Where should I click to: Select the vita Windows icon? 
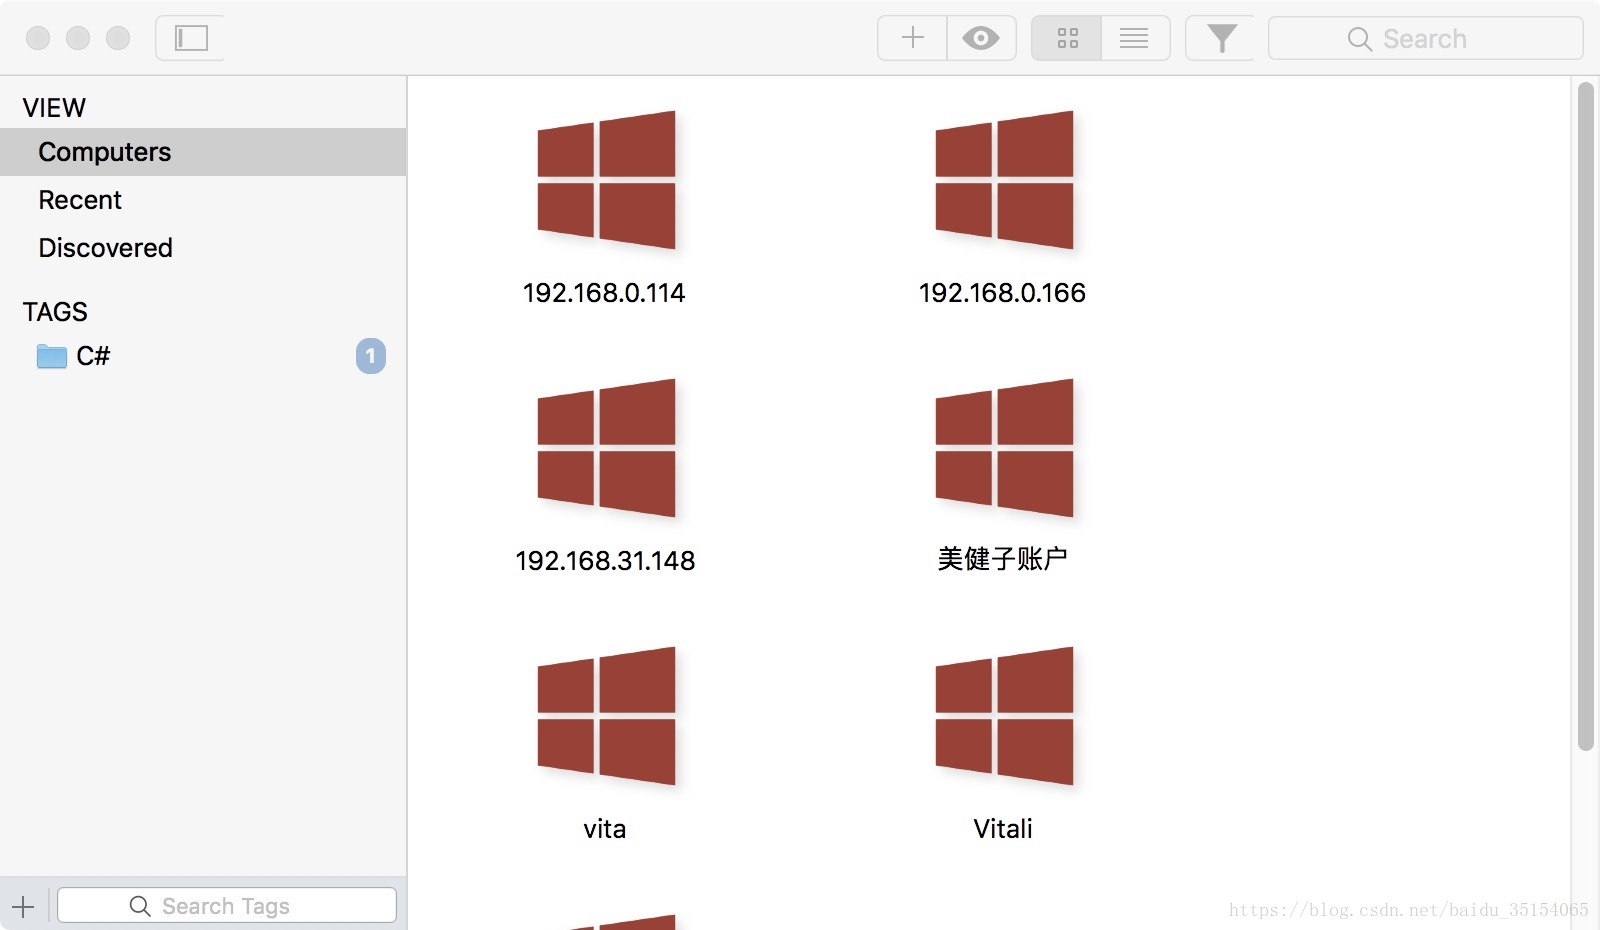point(606,716)
